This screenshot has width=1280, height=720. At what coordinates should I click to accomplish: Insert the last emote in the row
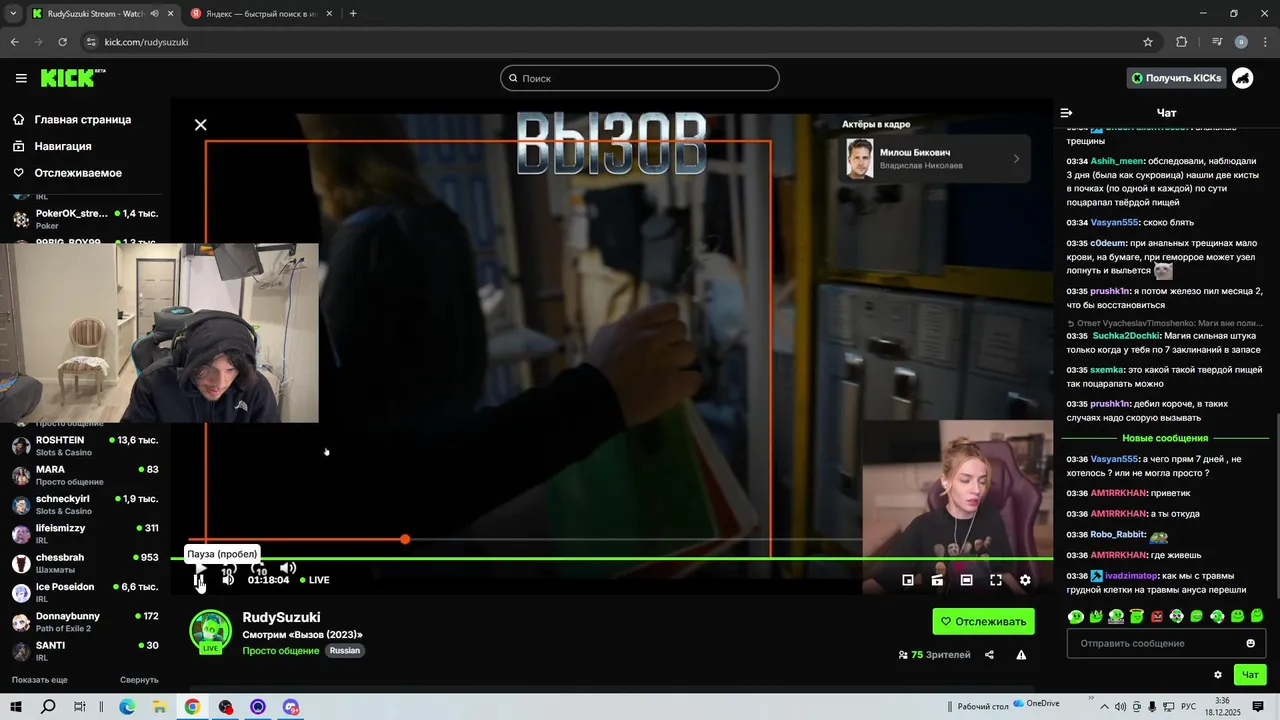click(x=1257, y=616)
